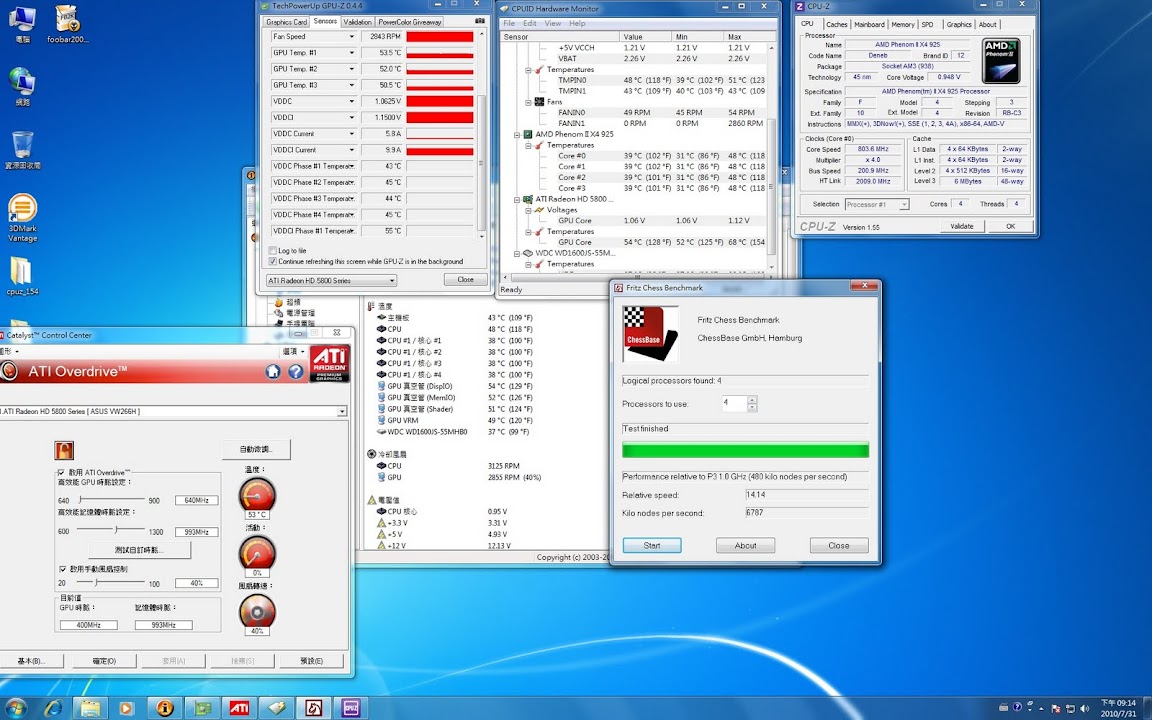Click the Overdrive activity gauge

click(257, 552)
